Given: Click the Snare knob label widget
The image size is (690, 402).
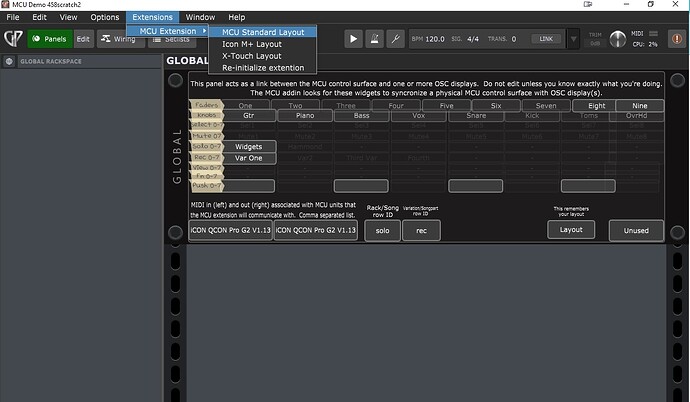Looking at the screenshot, I should click(x=476, y=116).
